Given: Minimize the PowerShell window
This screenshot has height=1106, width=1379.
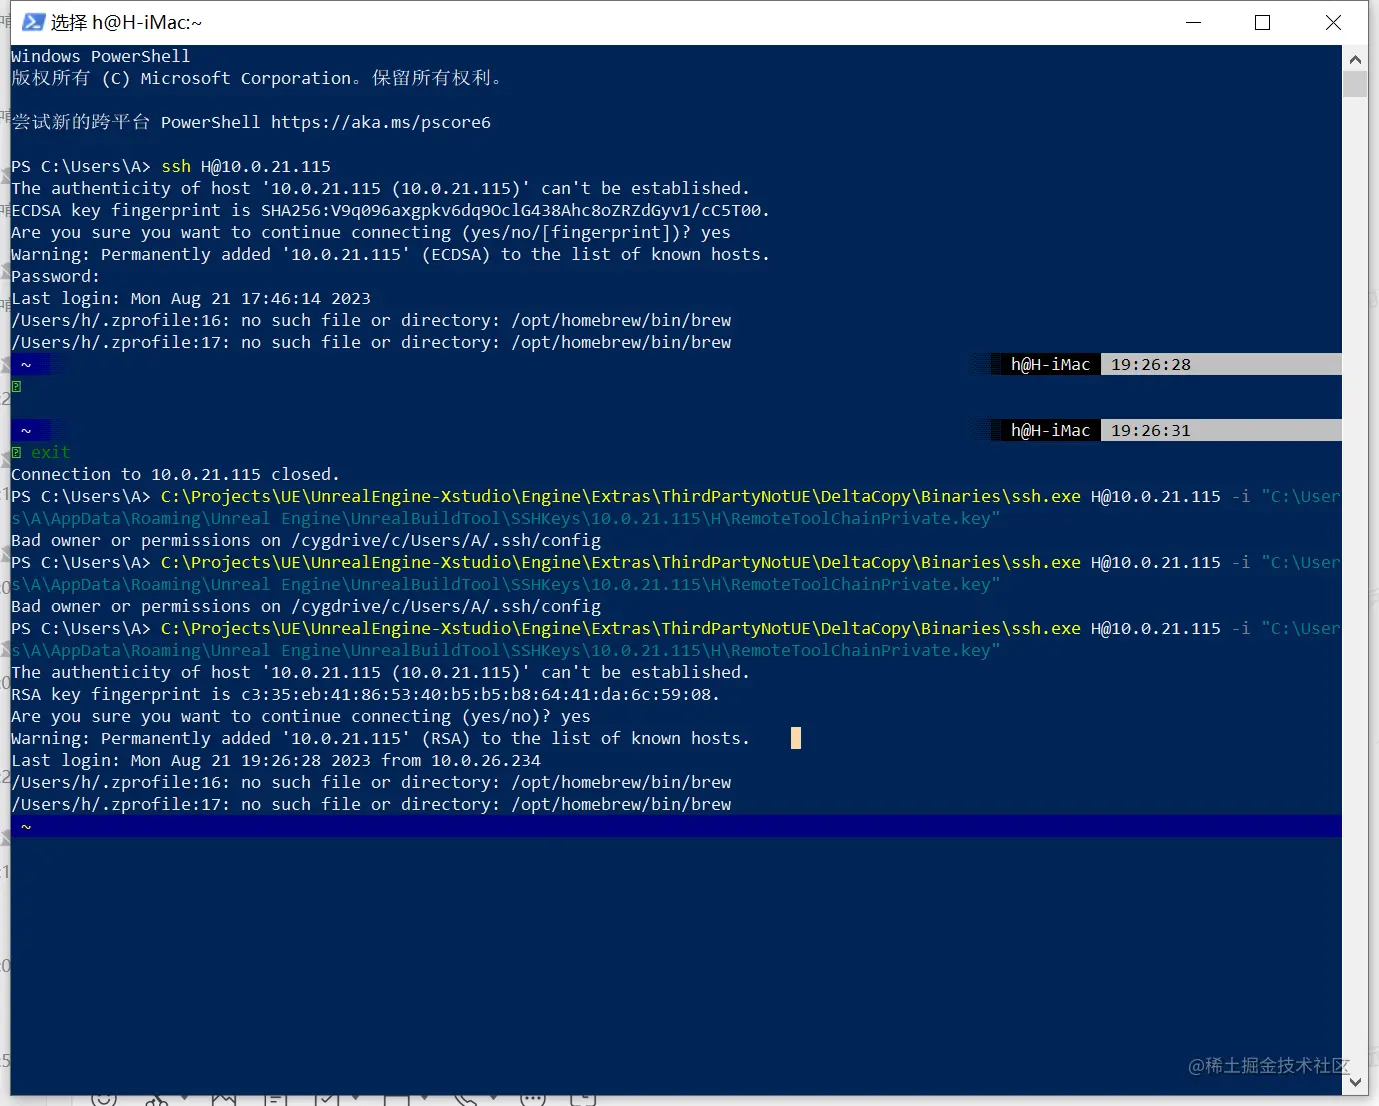Looking at the screenshot, I should [1193, 22].
